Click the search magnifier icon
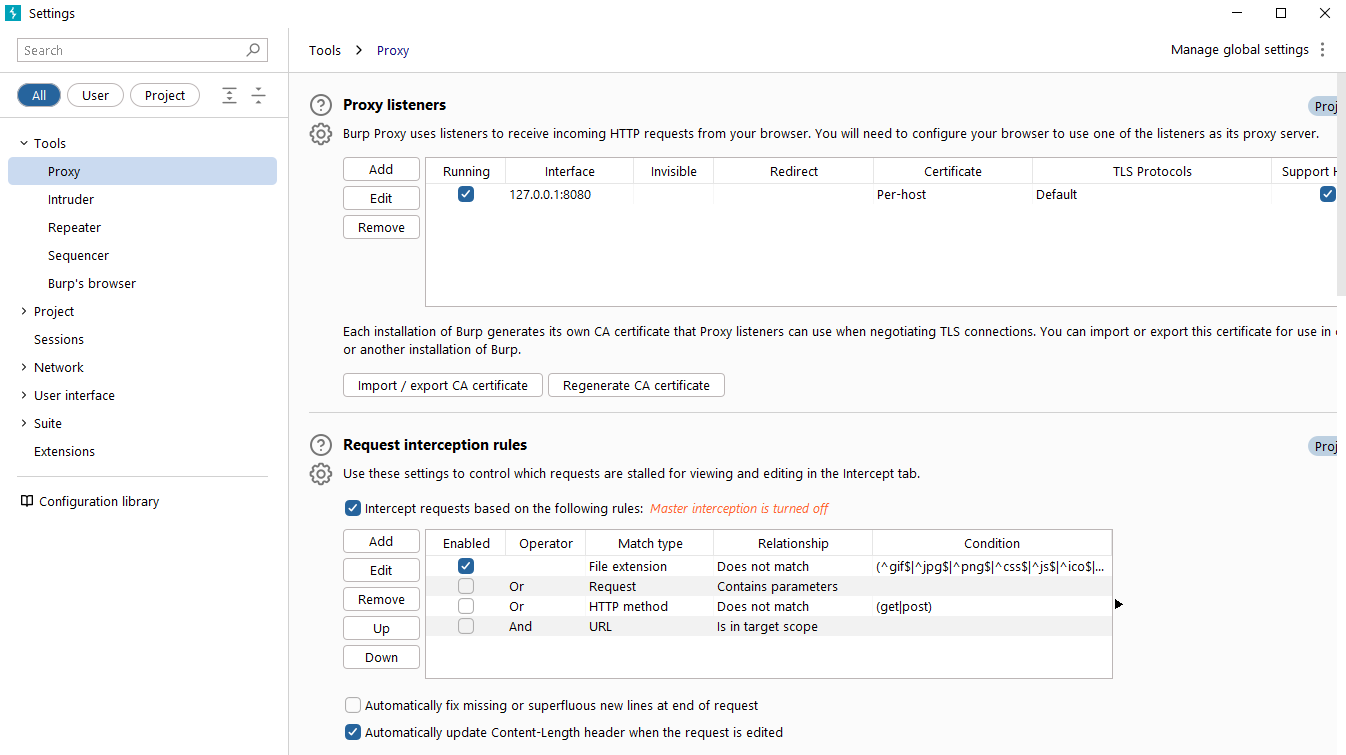The height and width of the screenshot is (755, 1346). pyautogui.click(x=253, y=49)
